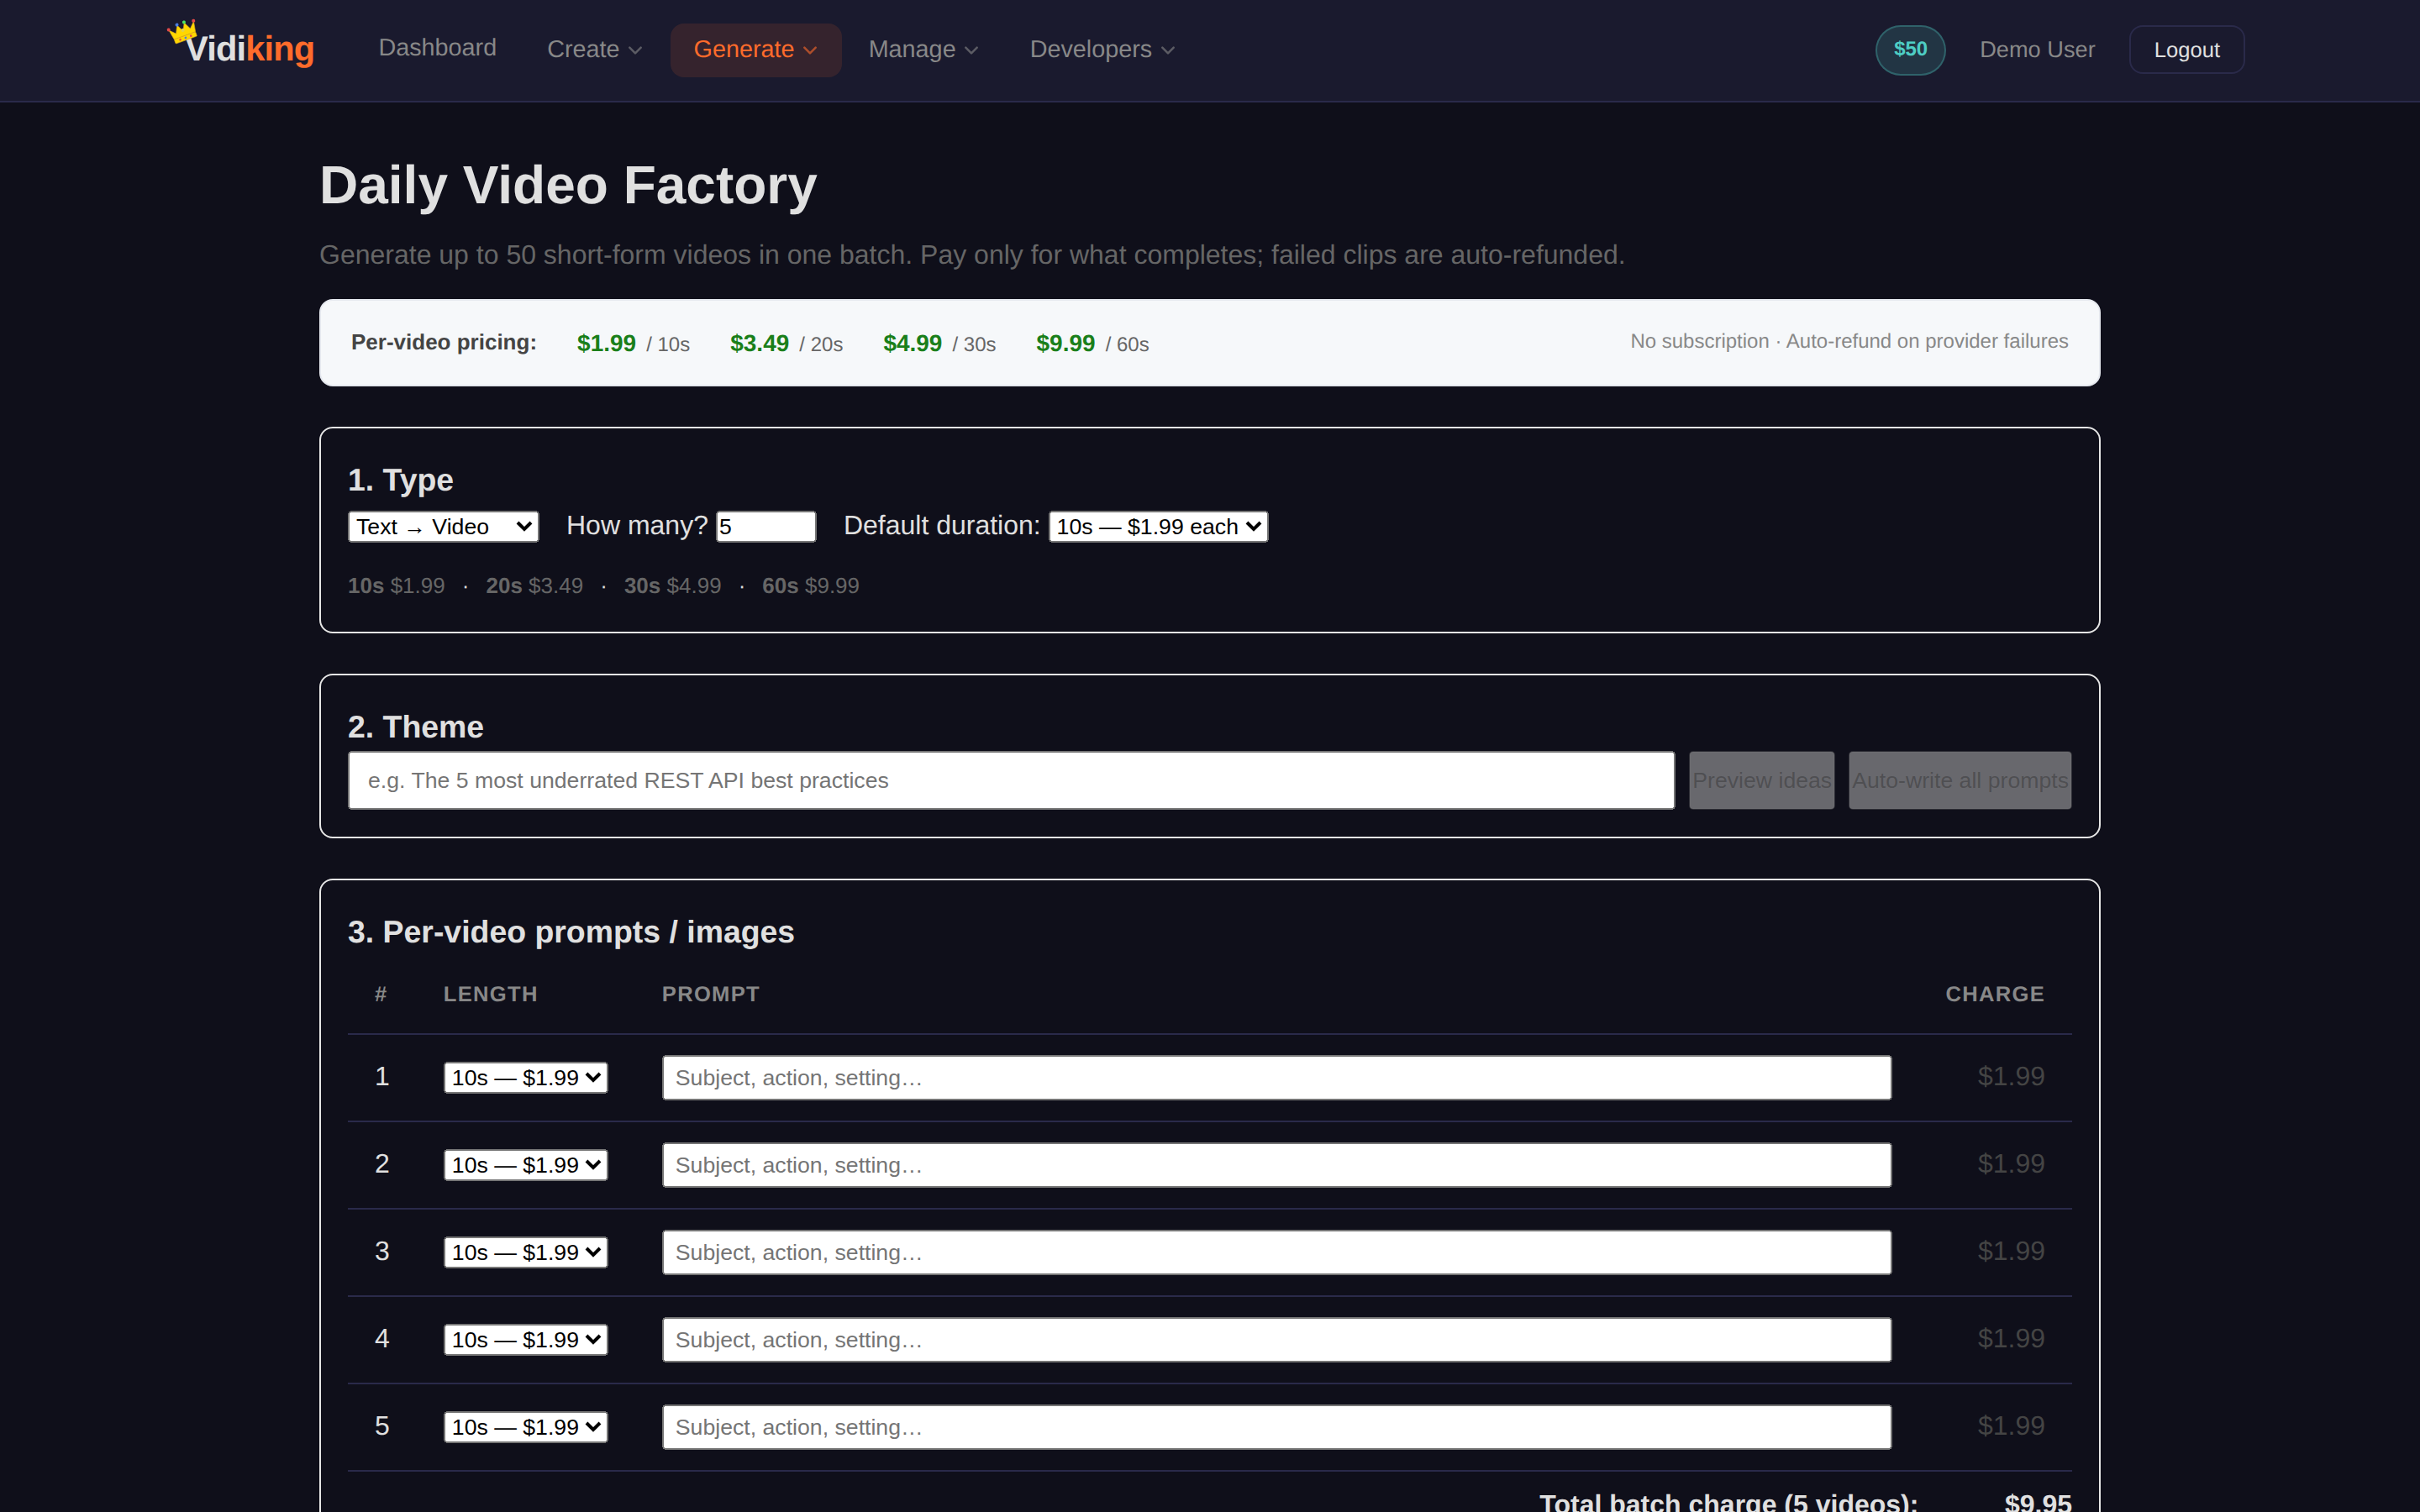Click the 60s $9.99 hint under Type
2420x1512 pixels.
click(x=810, y=585)
